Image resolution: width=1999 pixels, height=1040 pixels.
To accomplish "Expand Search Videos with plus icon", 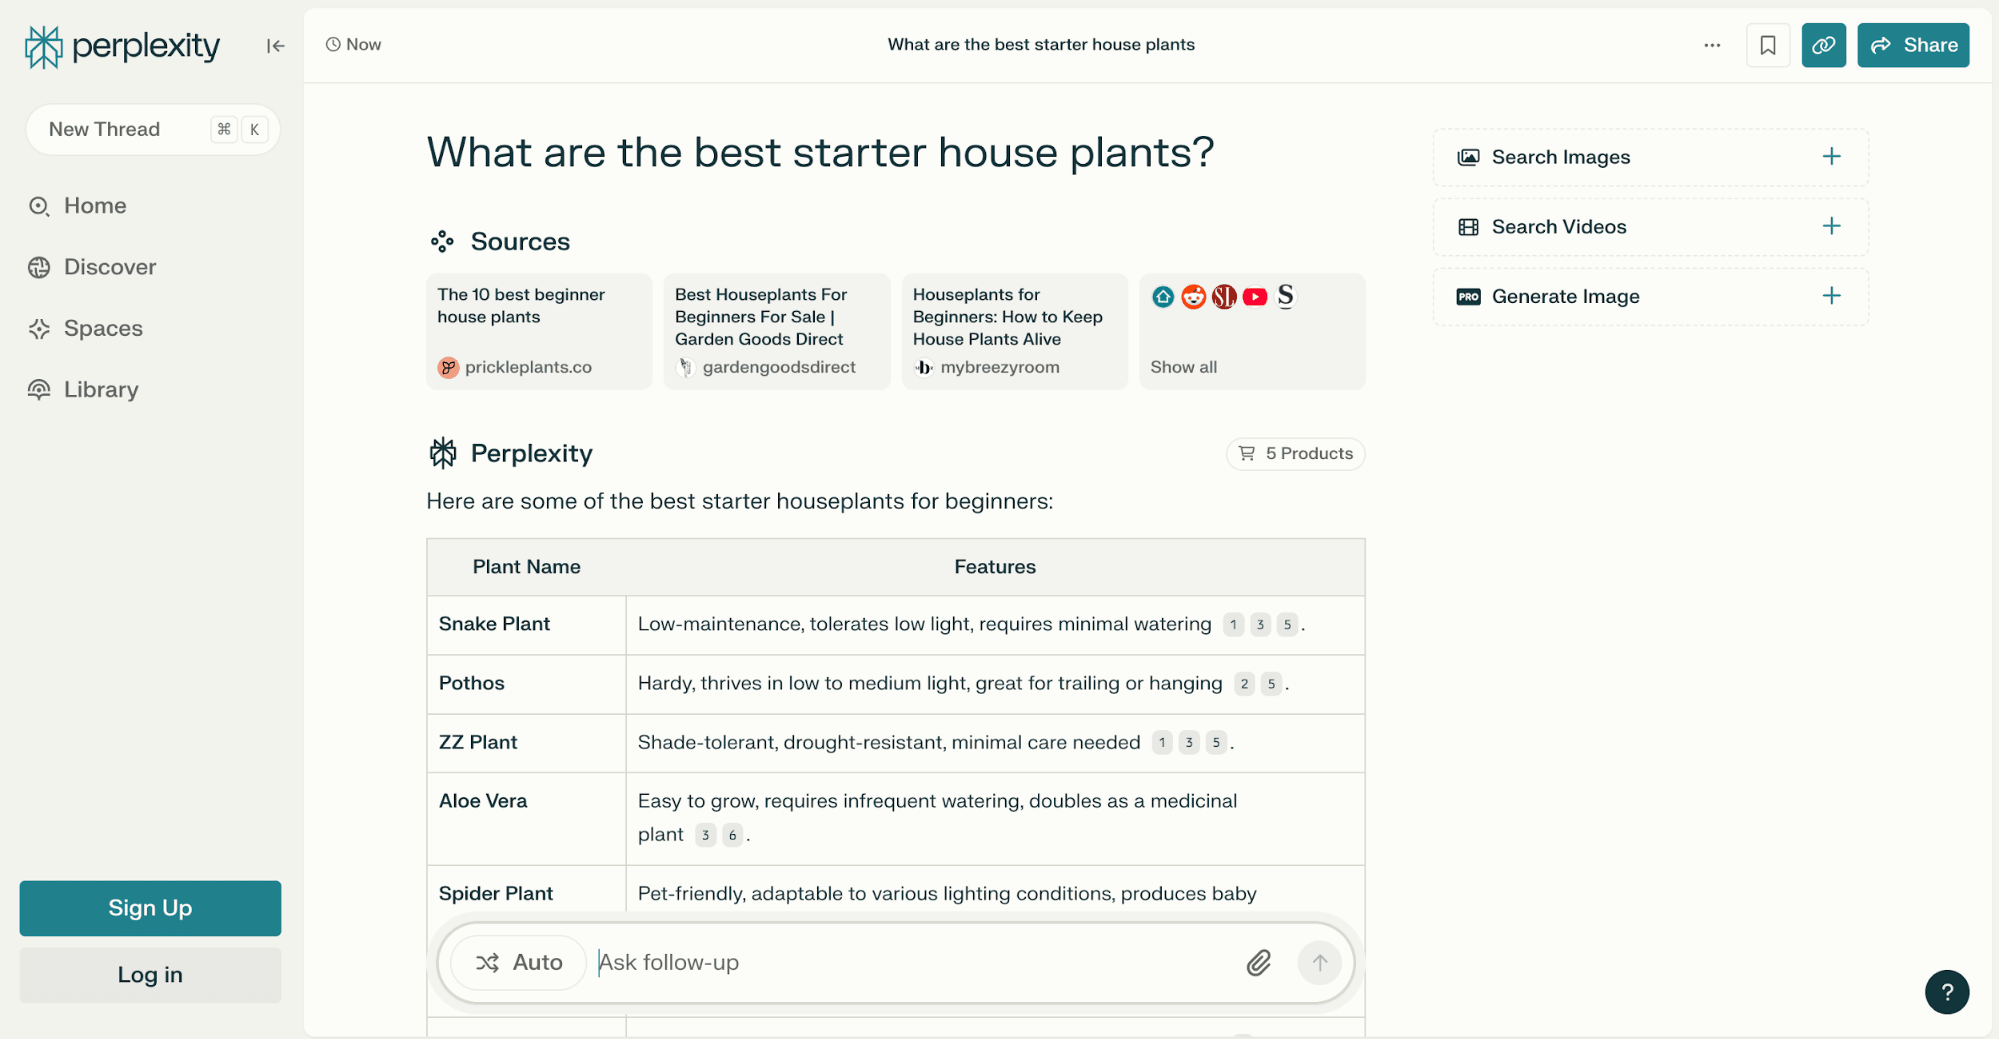I will pyautogui.click(x=1831, y=226).
